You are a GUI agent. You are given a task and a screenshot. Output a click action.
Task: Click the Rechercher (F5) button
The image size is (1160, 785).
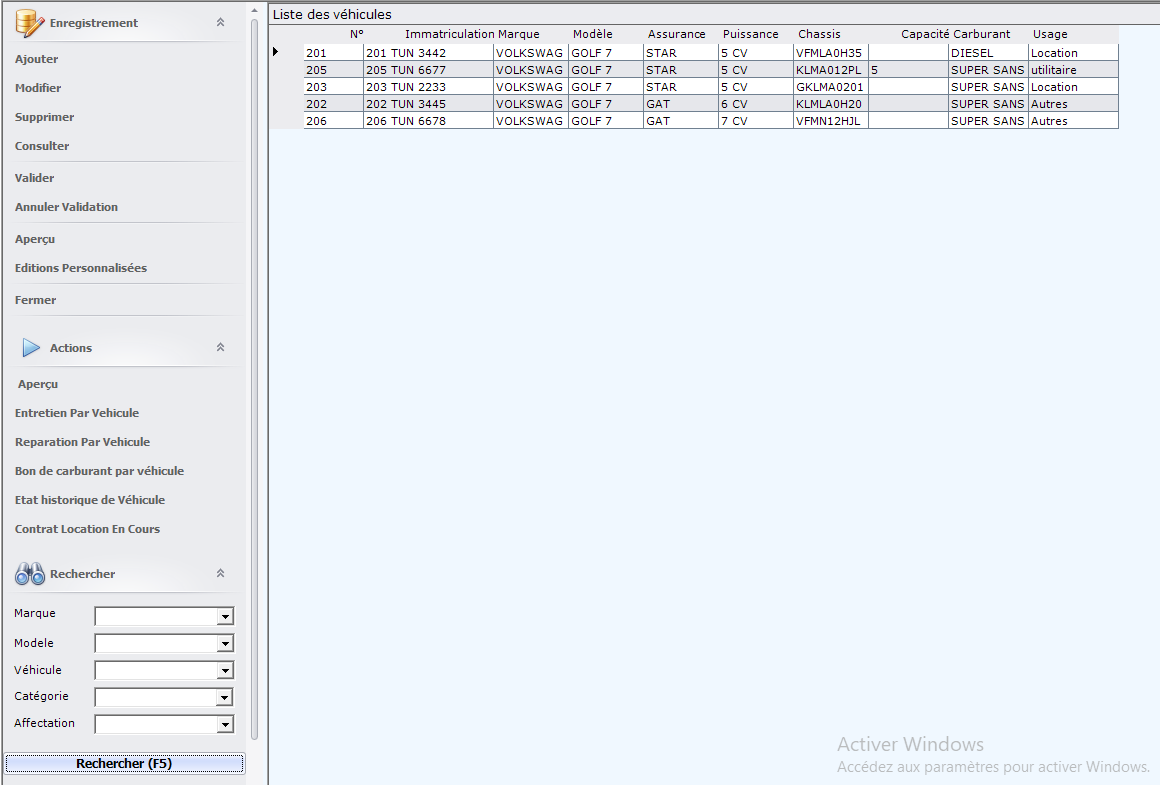point(124,764)
